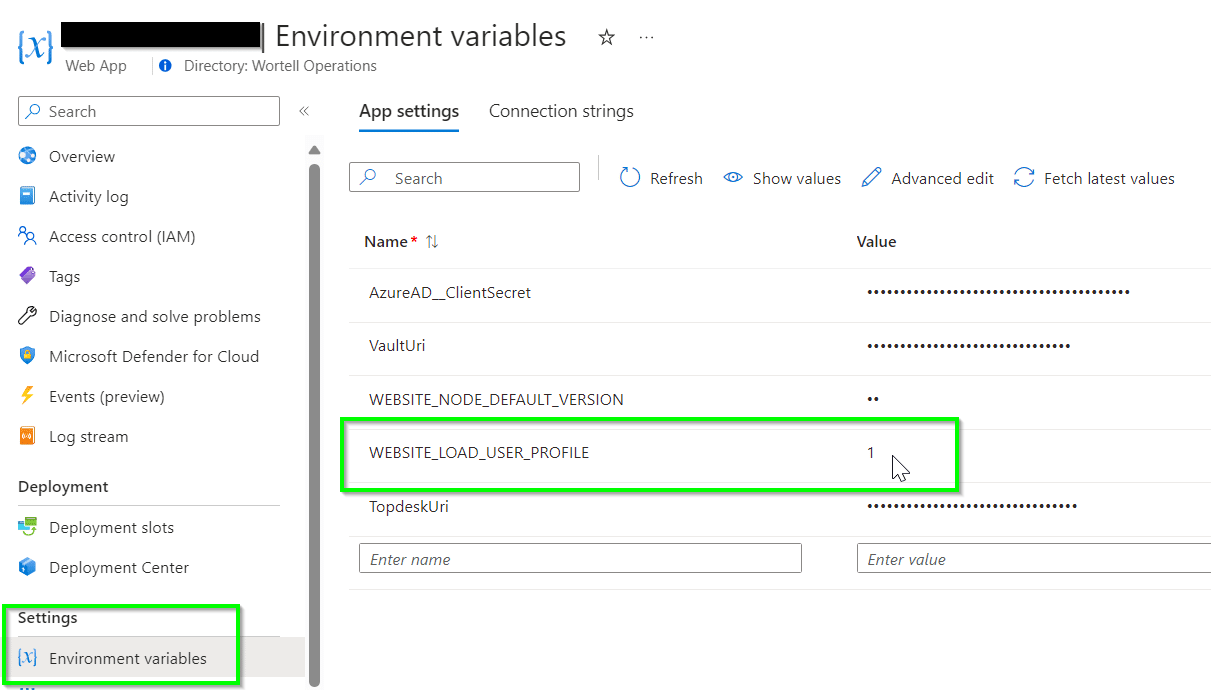Open the Tags blade

coord(66,276)
